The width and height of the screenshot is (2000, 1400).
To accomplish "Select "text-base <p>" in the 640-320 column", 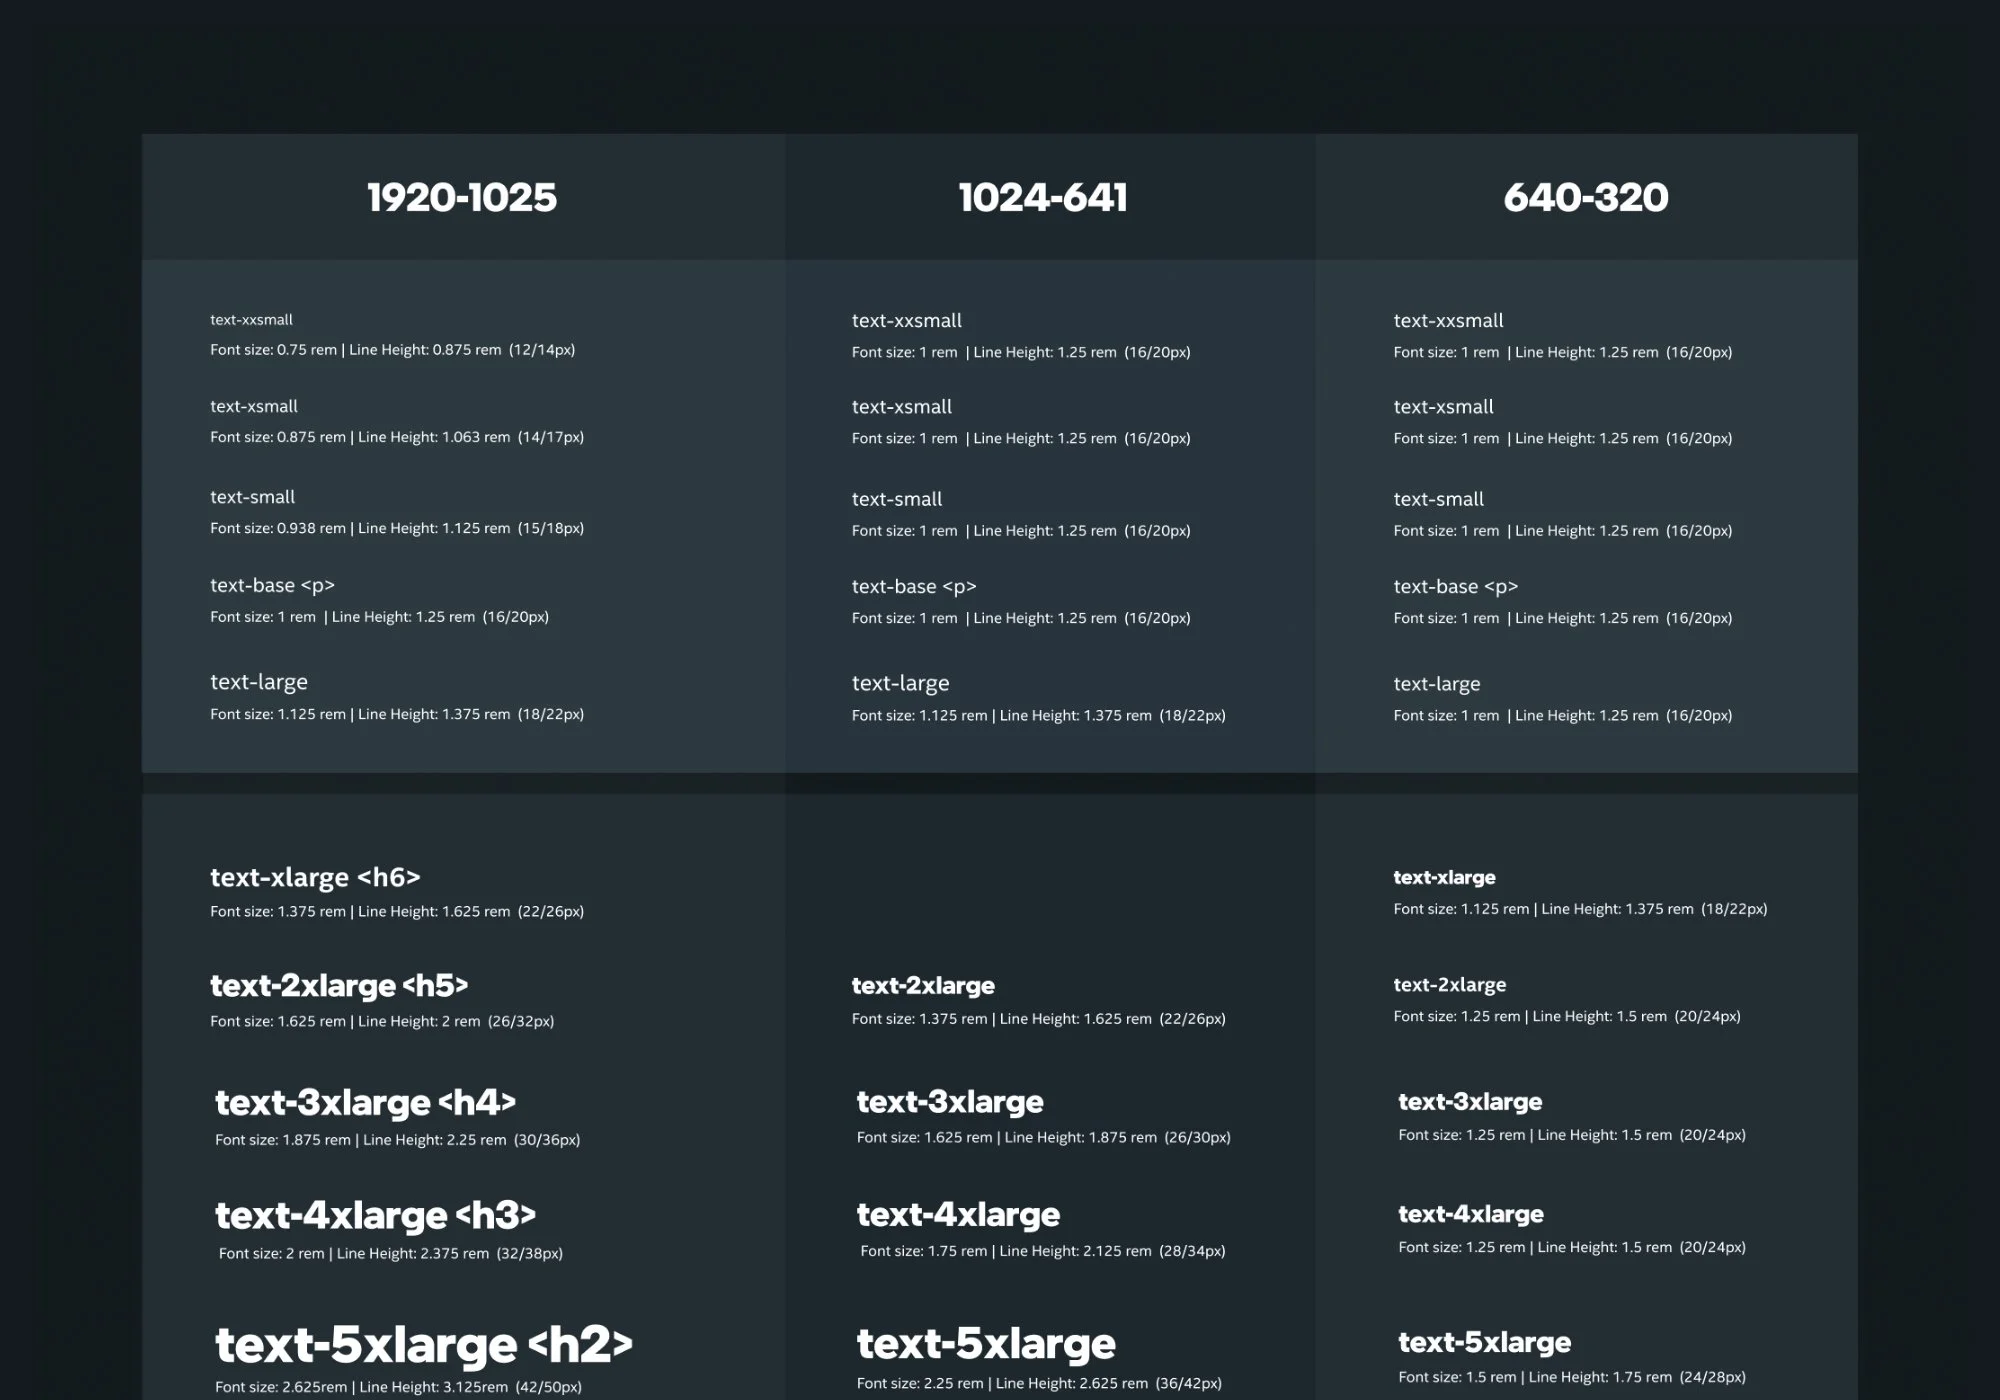I will 1456,587.
